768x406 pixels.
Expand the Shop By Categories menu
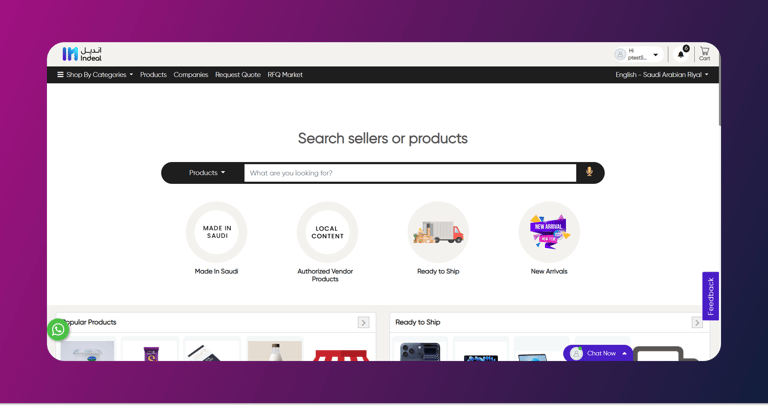point(95,75)
